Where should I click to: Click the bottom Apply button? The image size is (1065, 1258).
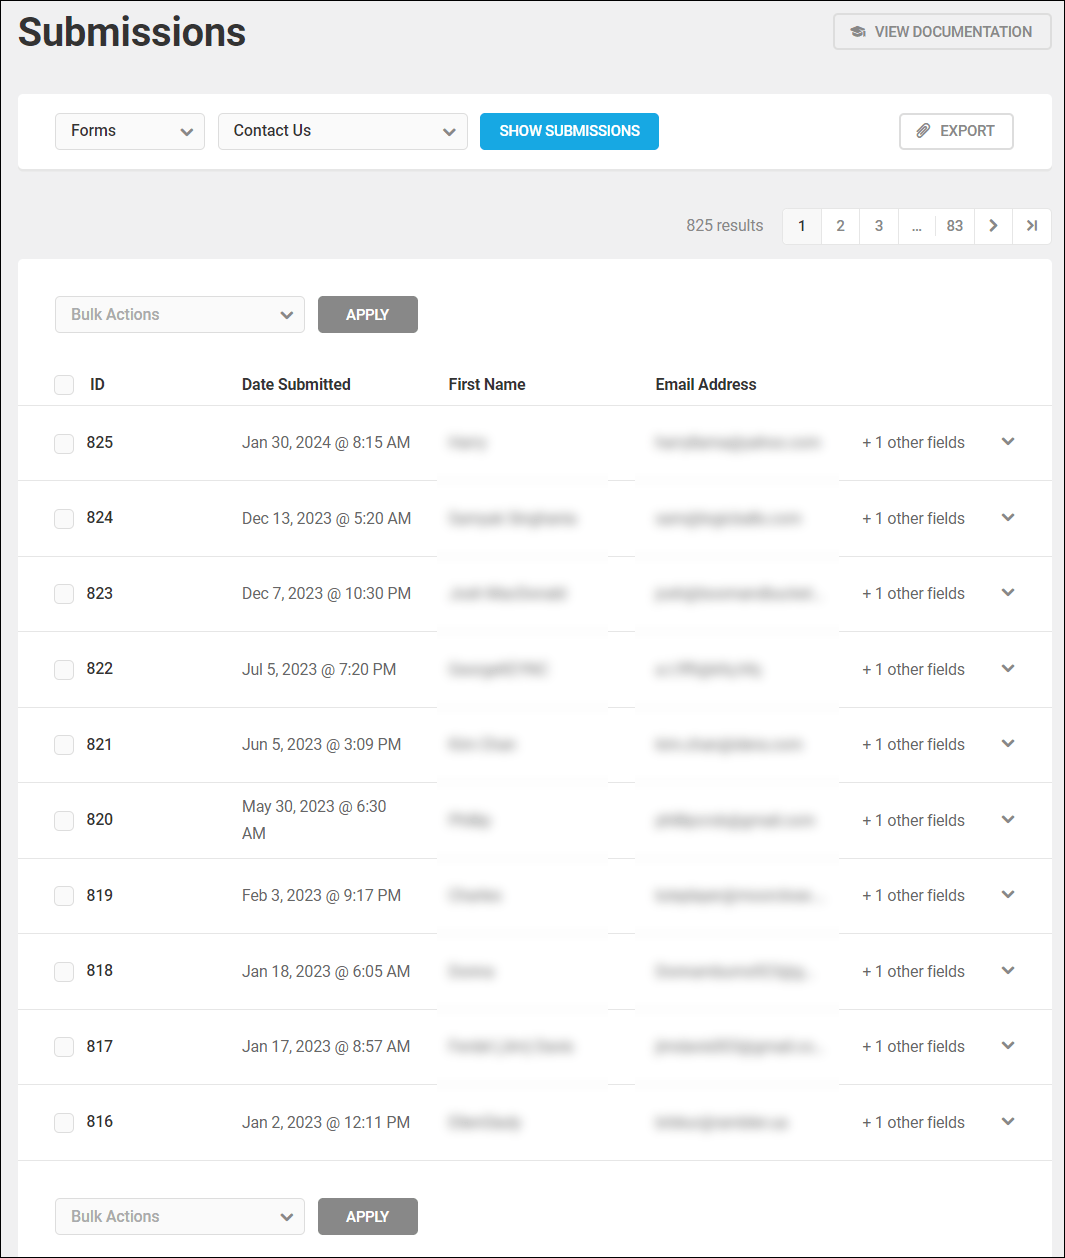[x=368, y=1217]
